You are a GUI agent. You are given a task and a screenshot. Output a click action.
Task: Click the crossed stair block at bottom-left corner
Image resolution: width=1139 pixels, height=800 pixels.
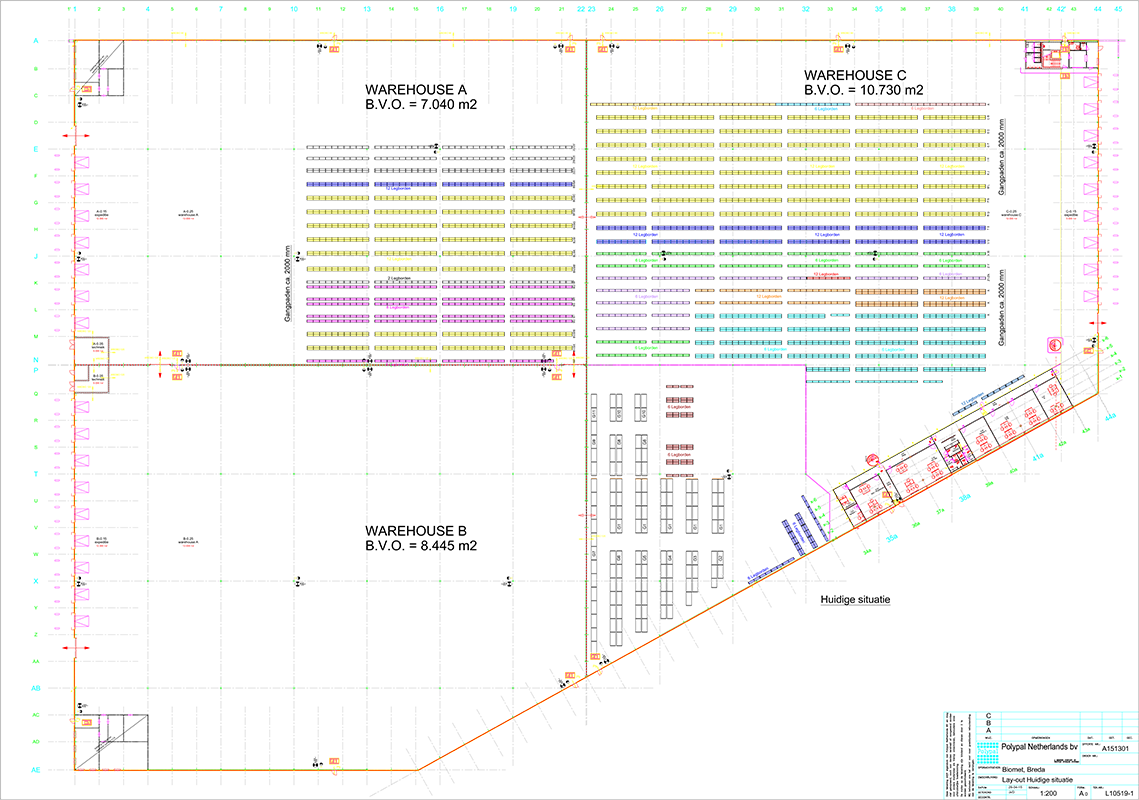click(112, 741)
